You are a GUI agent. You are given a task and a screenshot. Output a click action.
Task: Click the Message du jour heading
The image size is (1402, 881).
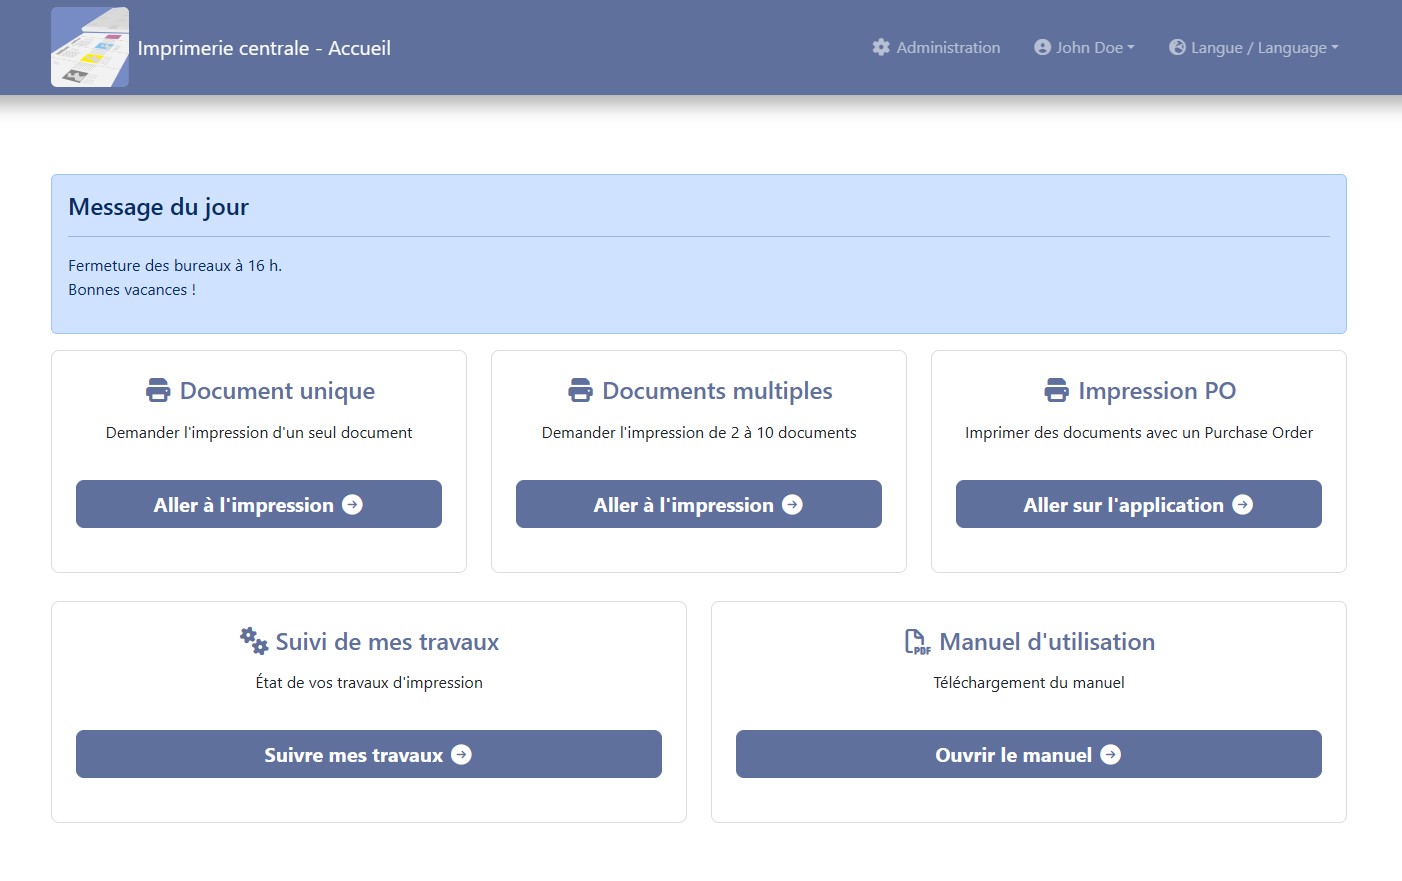158,207
